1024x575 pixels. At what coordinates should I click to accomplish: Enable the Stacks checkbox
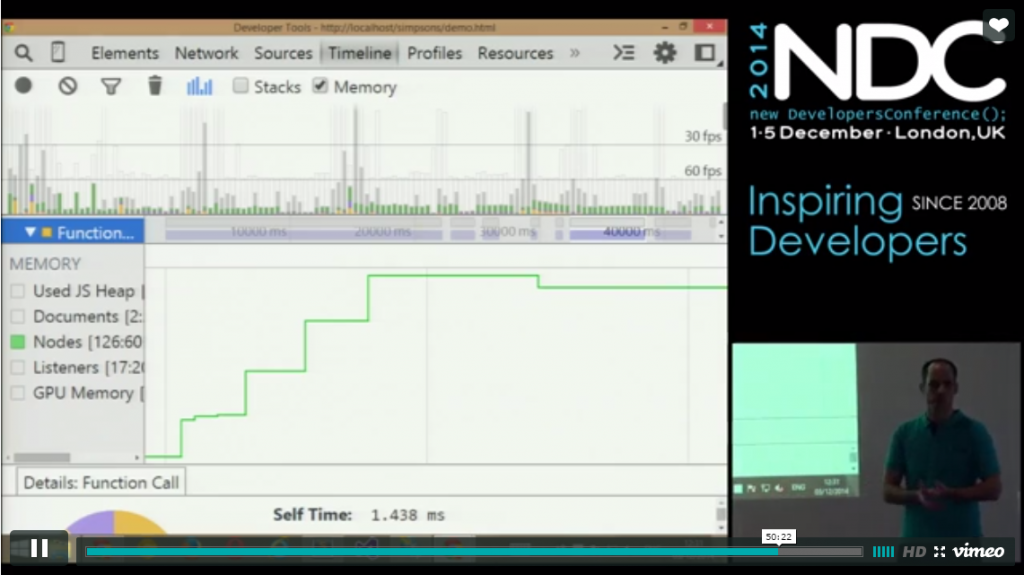241,87
